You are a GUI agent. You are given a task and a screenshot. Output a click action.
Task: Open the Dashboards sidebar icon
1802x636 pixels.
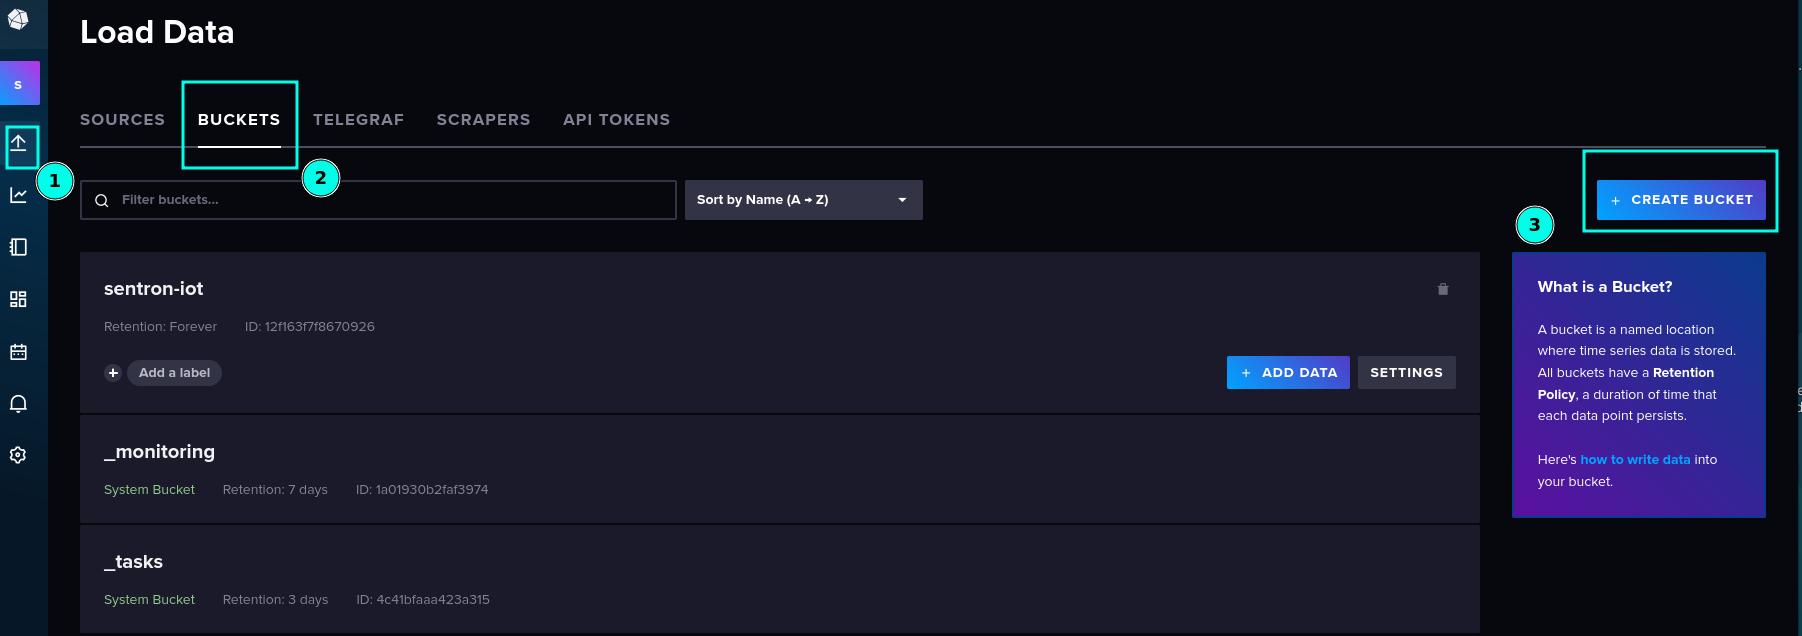(18, 299)
